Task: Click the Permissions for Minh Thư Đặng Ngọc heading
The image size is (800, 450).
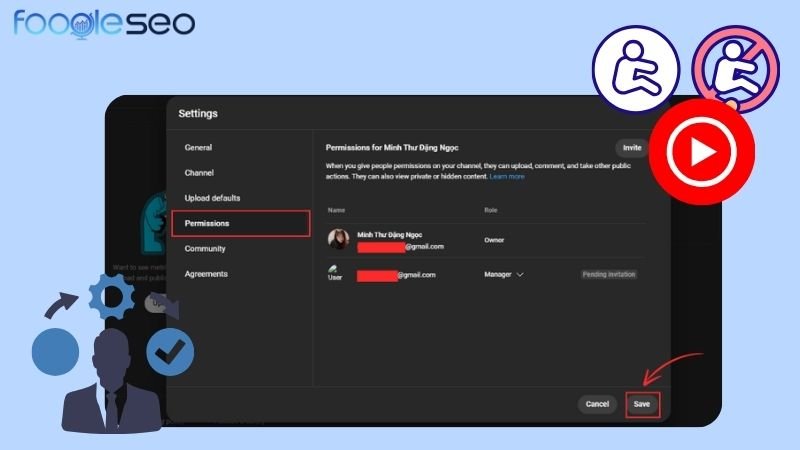Action: [x=392, y=147]
